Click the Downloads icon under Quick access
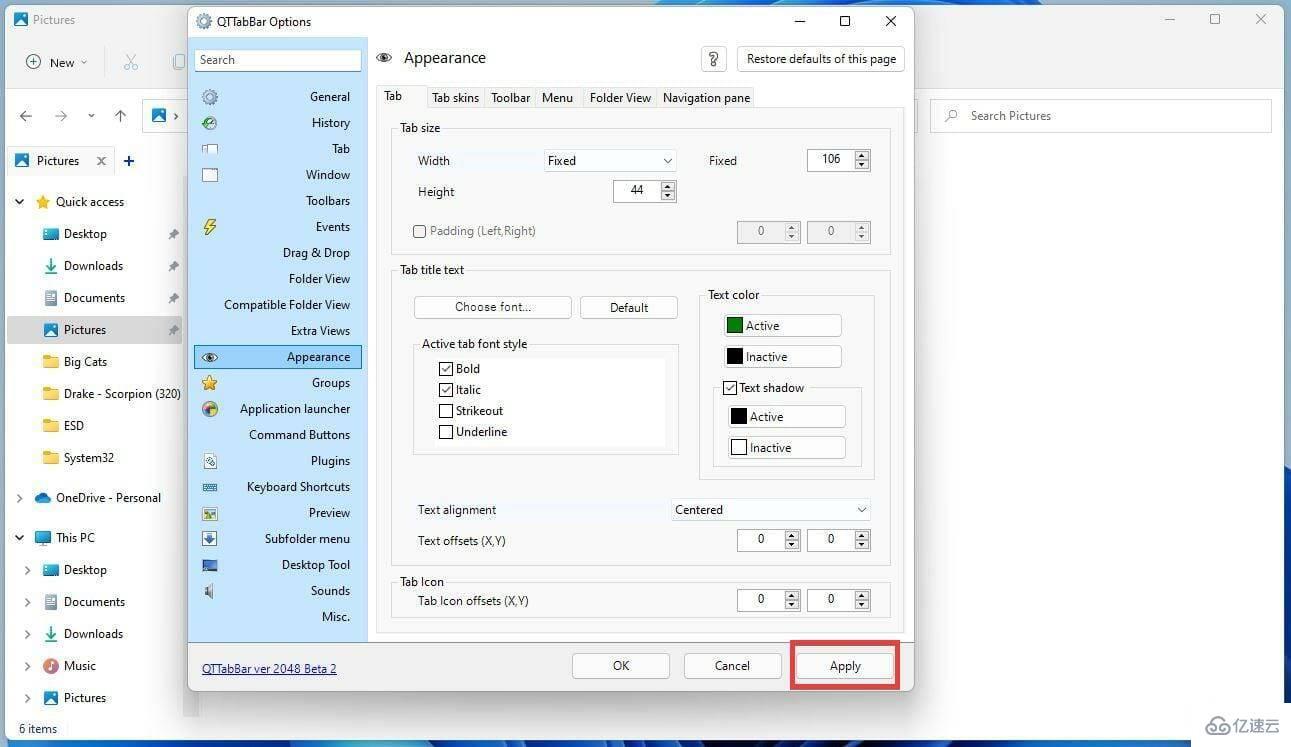 (x=51, y=266)
